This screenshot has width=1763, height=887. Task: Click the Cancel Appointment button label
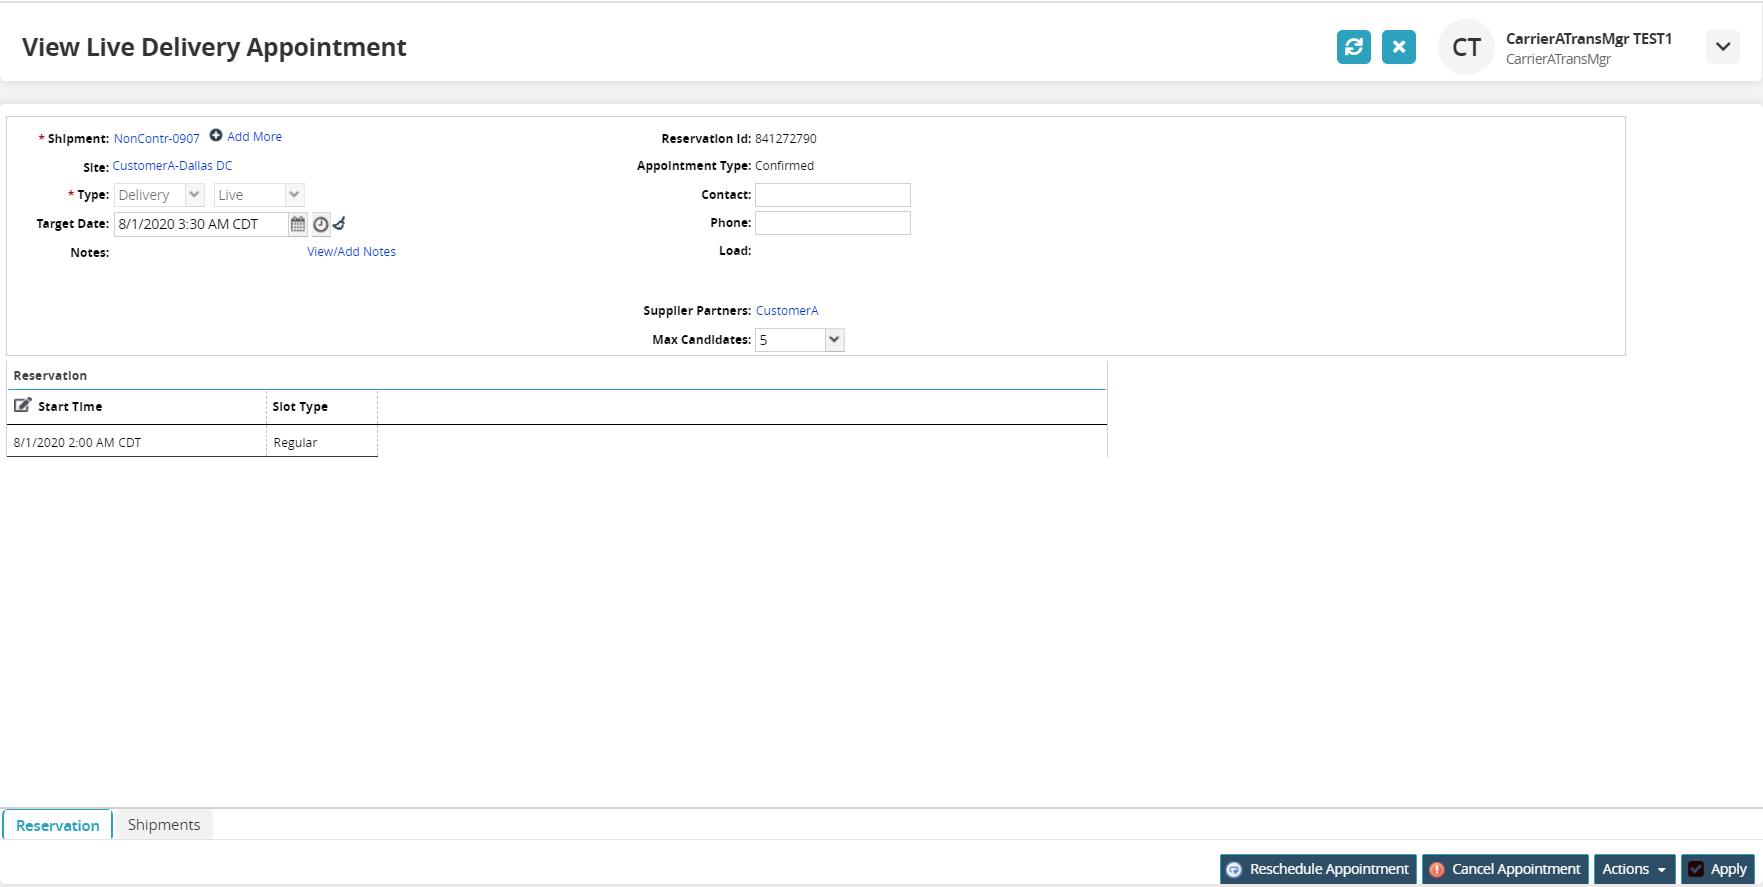click(x=1516, y=869)
